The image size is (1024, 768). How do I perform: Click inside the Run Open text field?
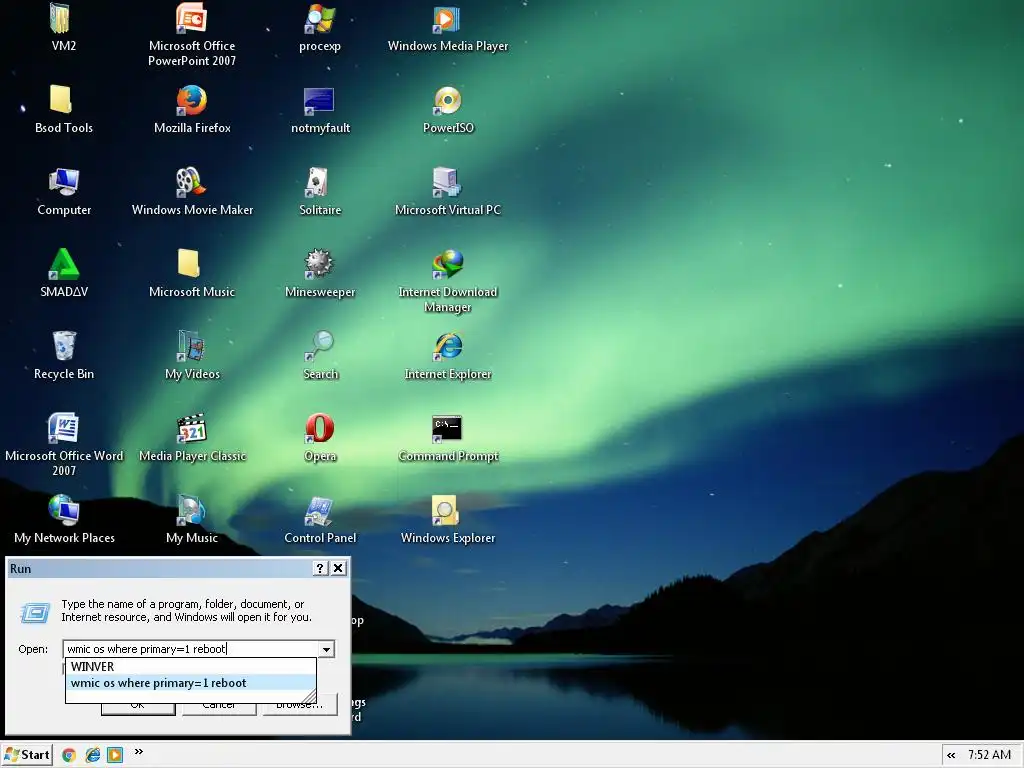pyautogui.click(x=190, y=649)
